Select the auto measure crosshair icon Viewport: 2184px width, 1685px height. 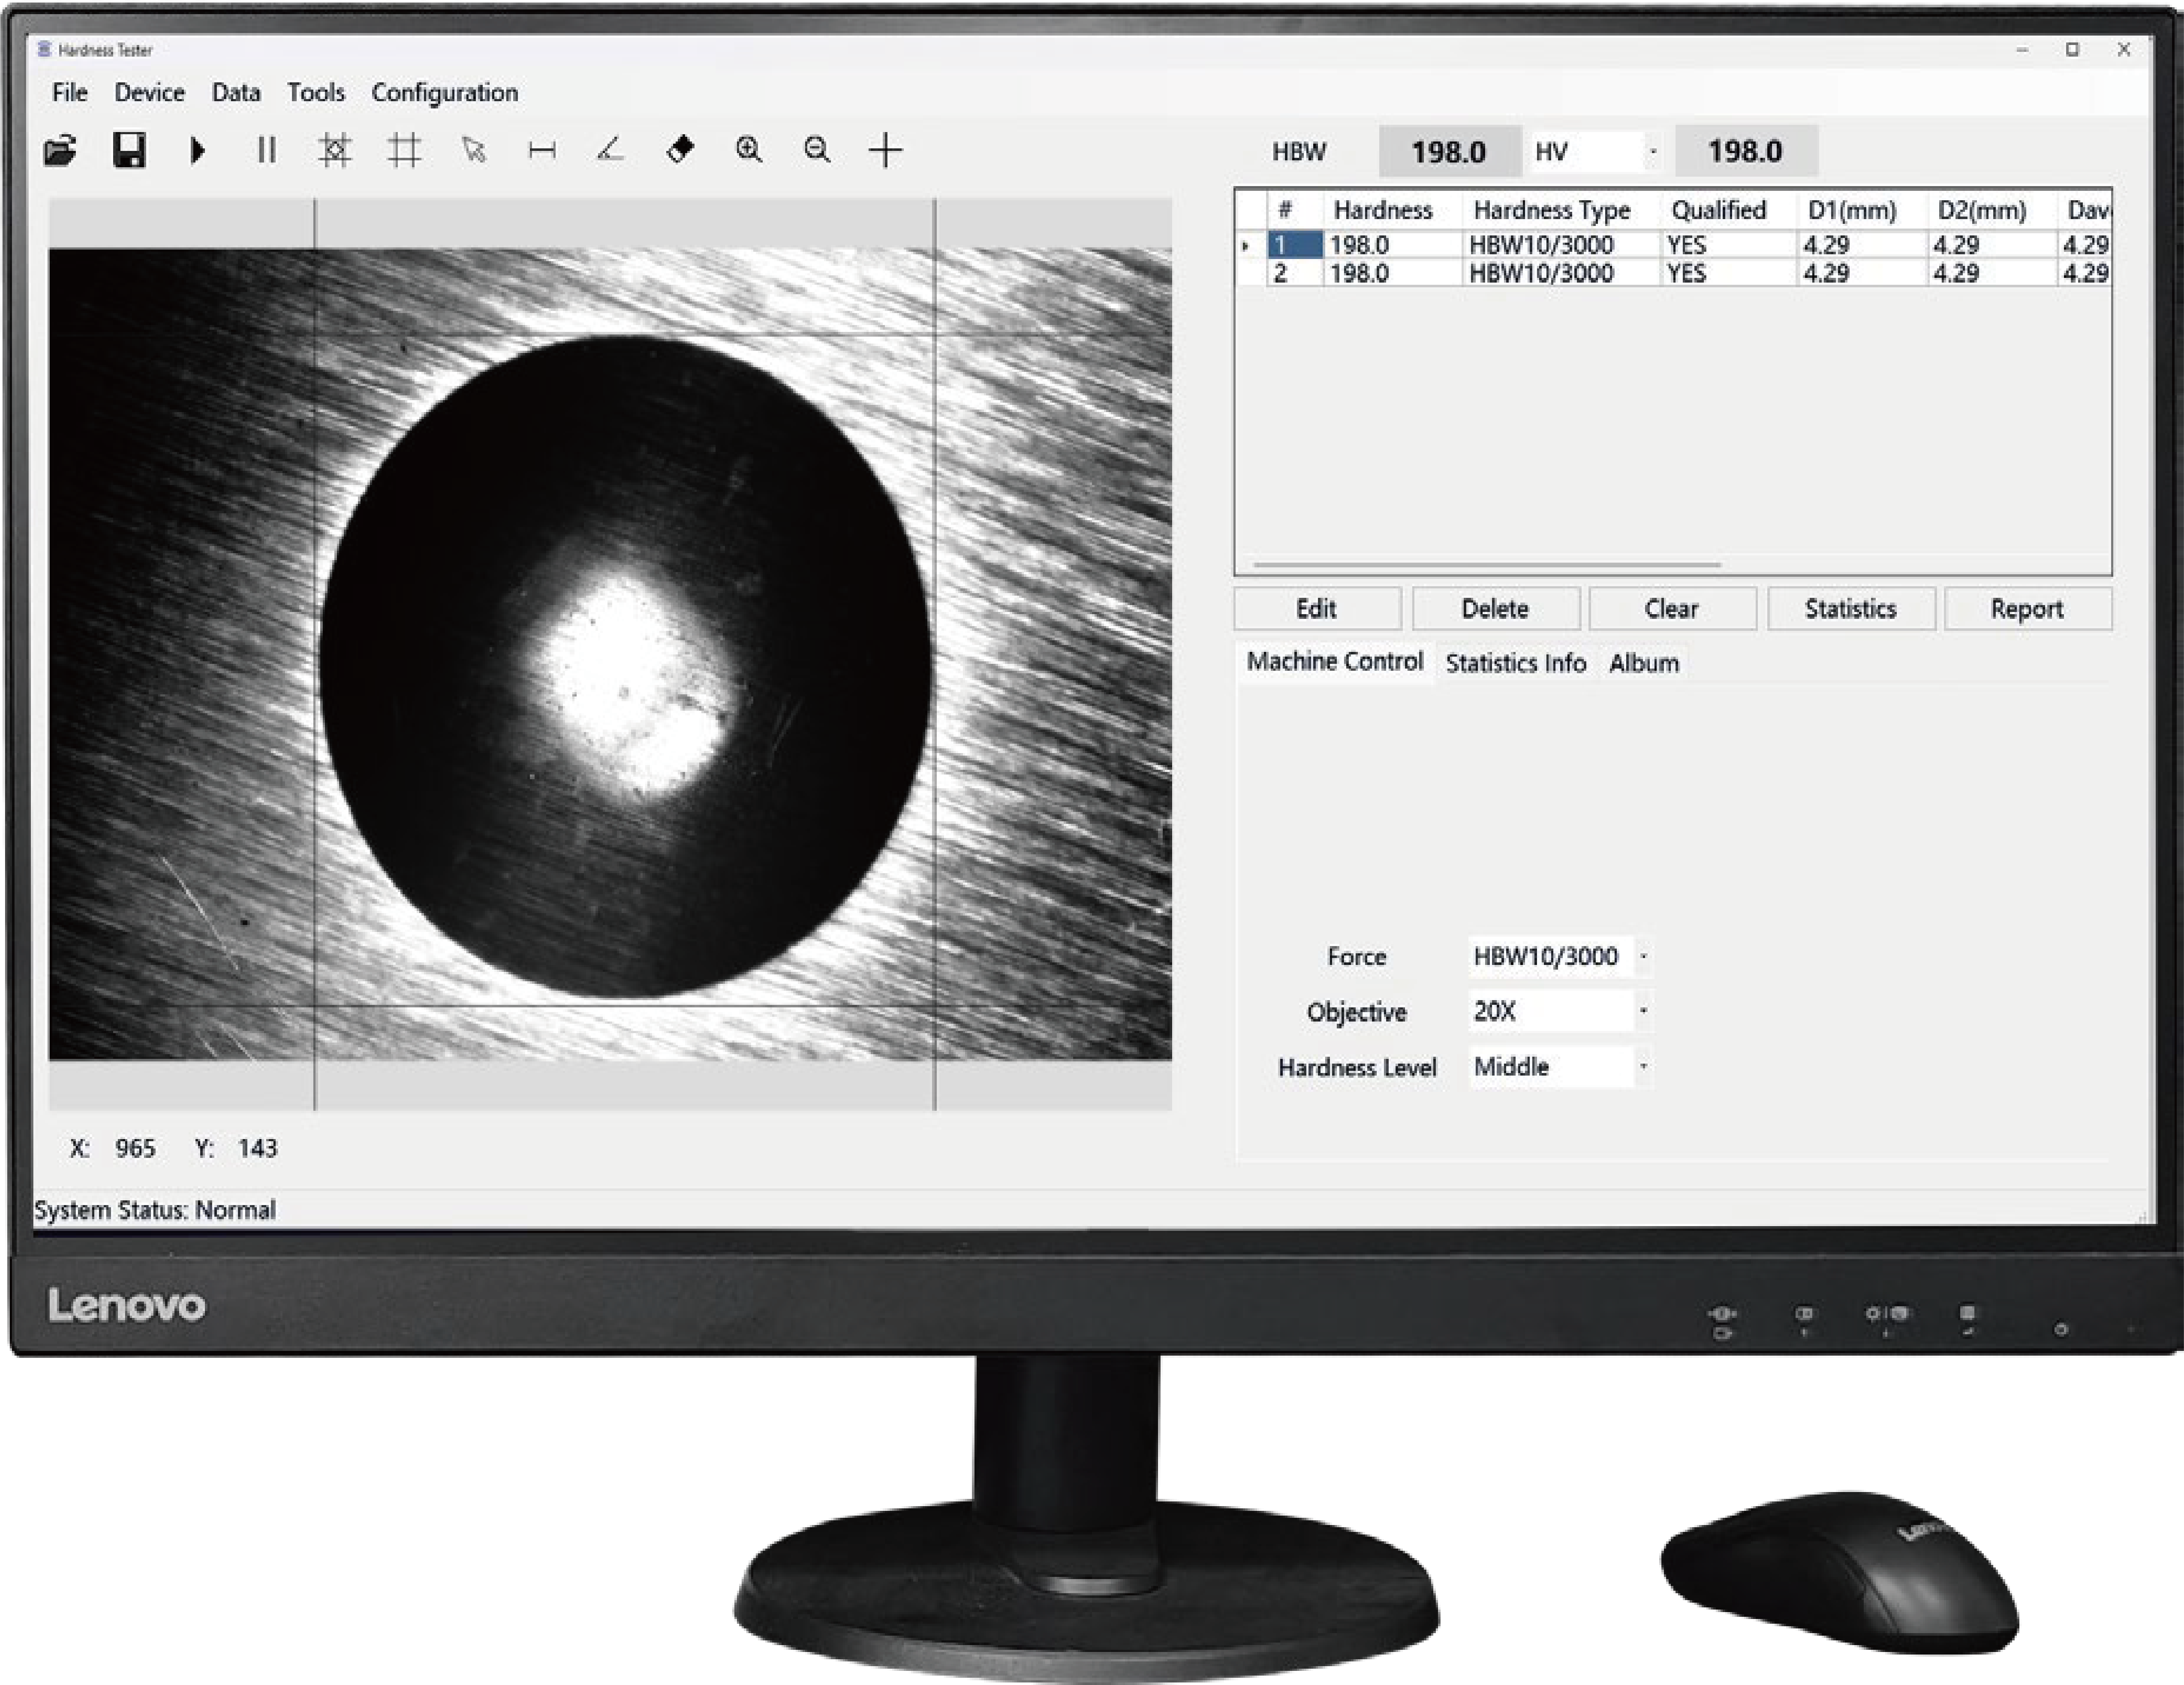335,151
